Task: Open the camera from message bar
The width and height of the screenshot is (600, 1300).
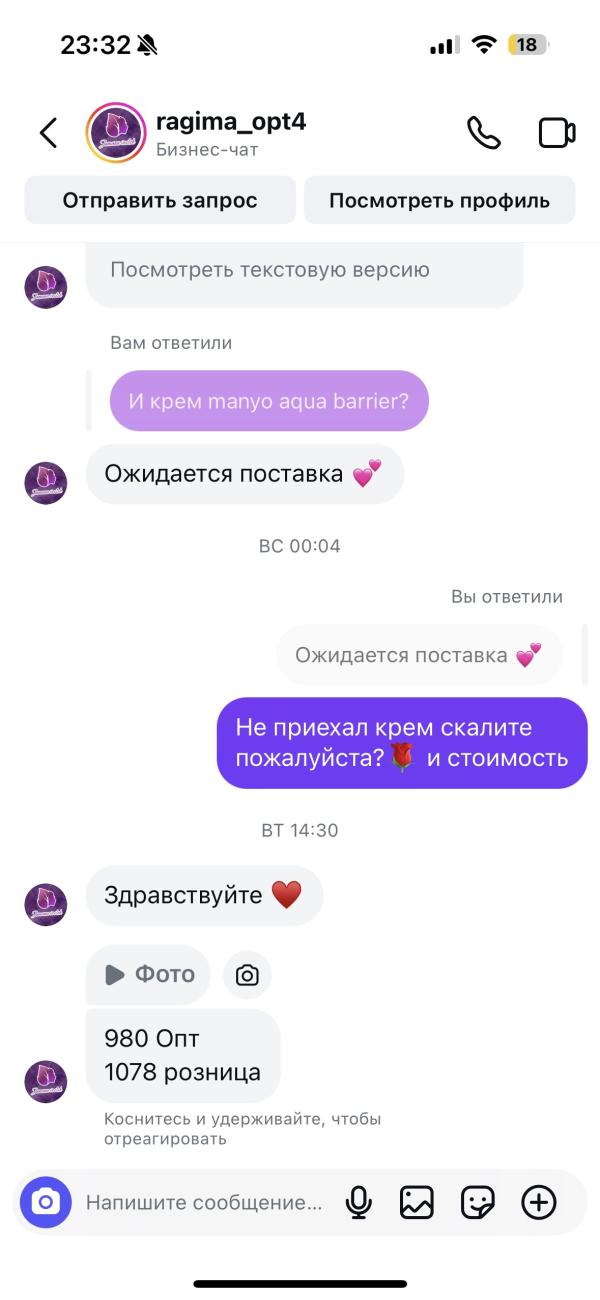Action: (46, 1202)
